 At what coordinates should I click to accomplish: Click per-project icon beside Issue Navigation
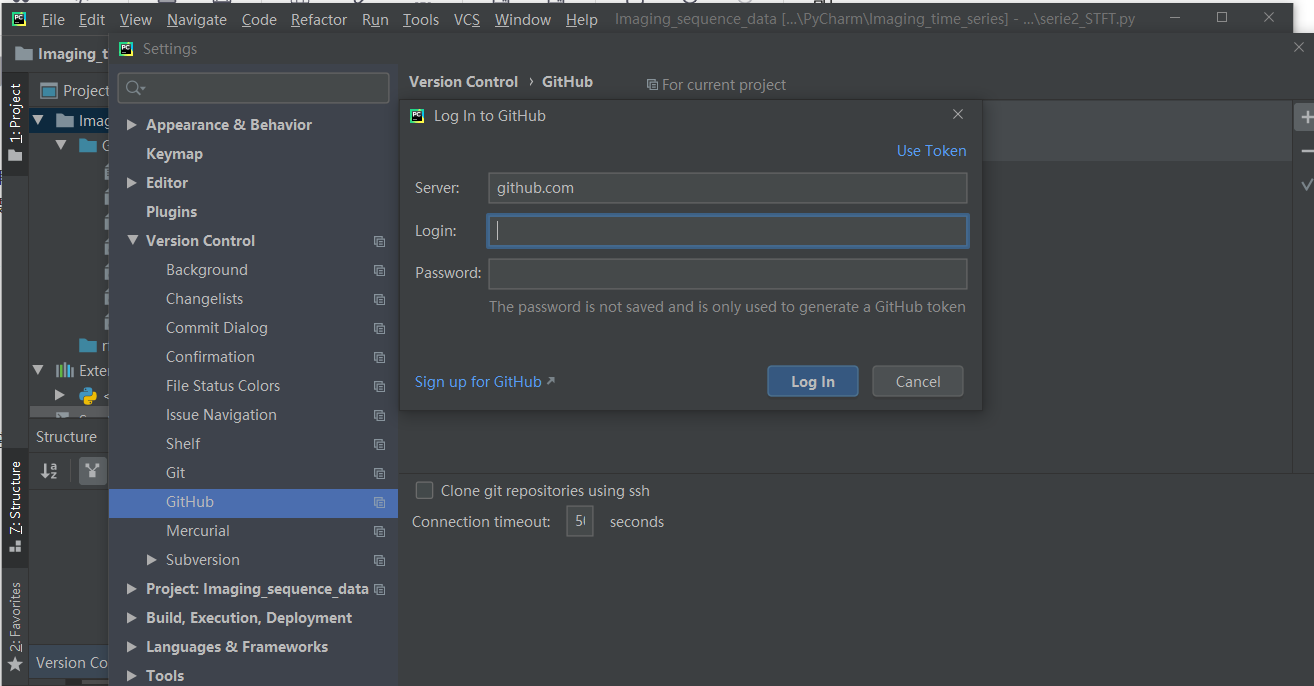coord(379,415)
